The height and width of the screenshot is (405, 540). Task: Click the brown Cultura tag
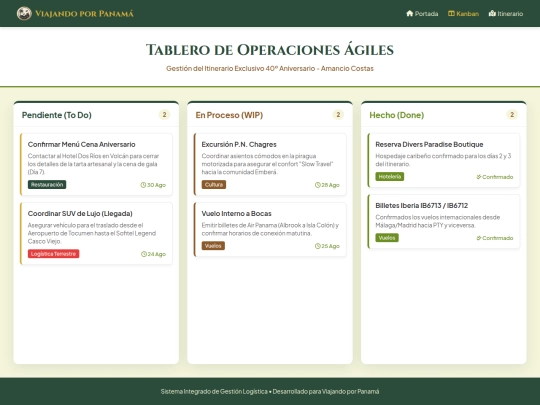pyautogui.click(x=214, y=185)
